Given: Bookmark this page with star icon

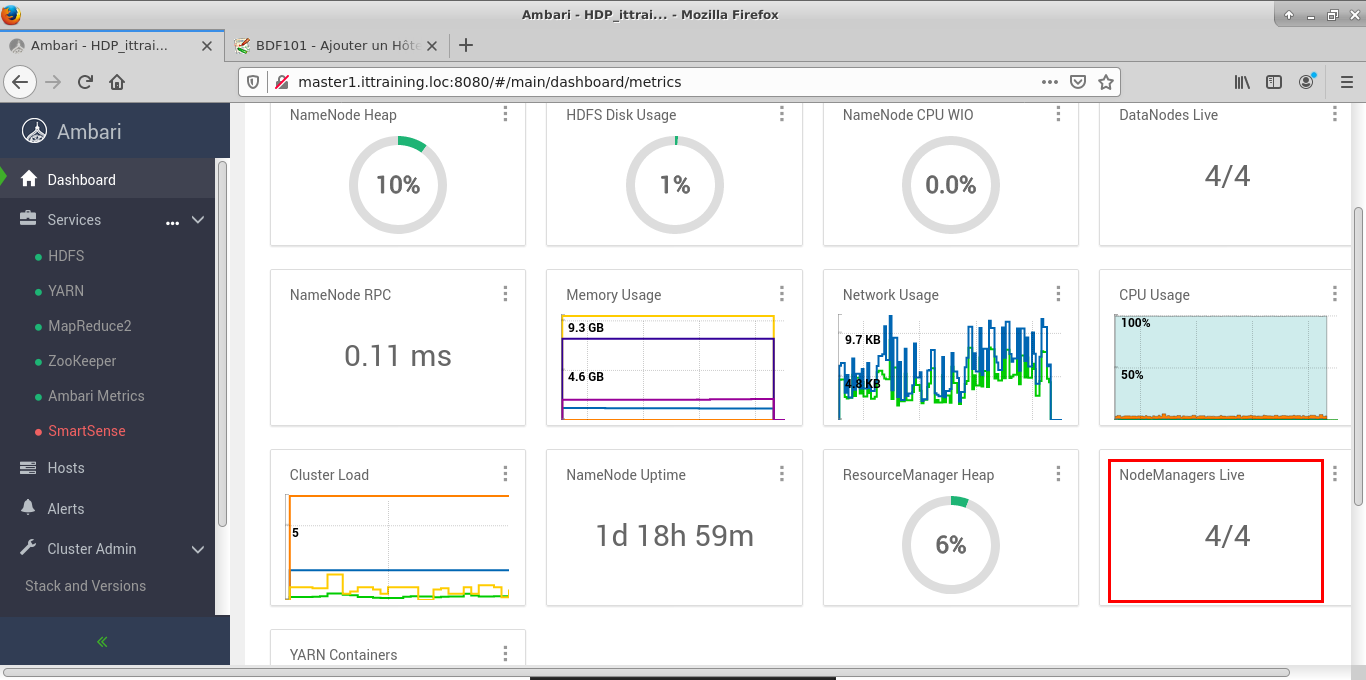Looking at the screenshot, I should coord(1105,82).
